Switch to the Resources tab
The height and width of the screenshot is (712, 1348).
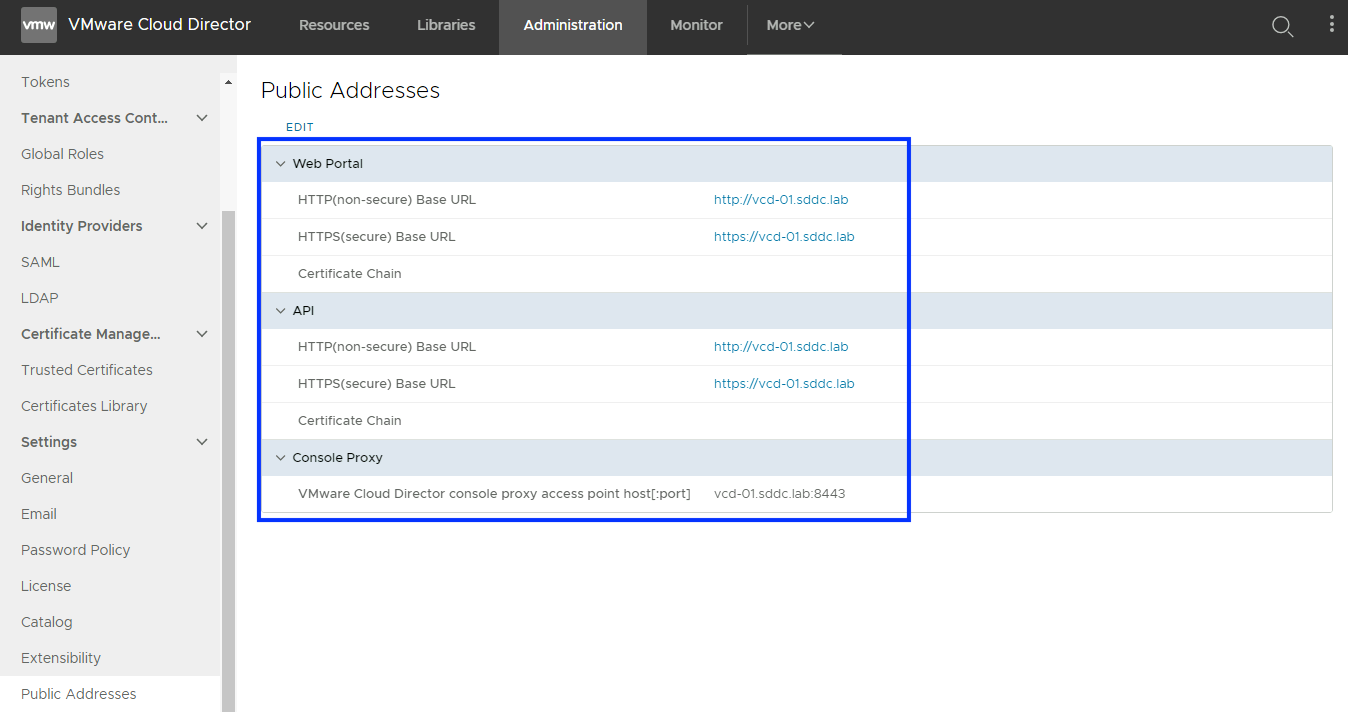pyautogui.click(x=334, y=26)
